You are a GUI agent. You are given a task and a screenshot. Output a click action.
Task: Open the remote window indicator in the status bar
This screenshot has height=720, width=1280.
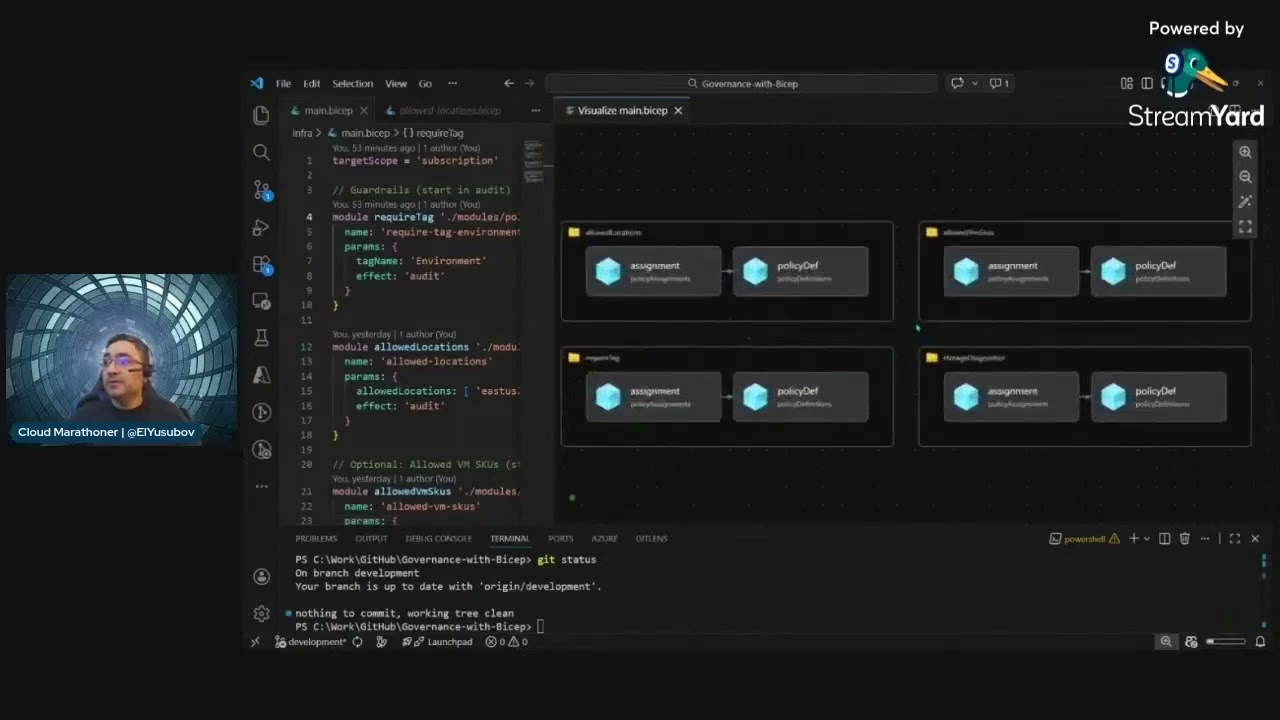256,642
